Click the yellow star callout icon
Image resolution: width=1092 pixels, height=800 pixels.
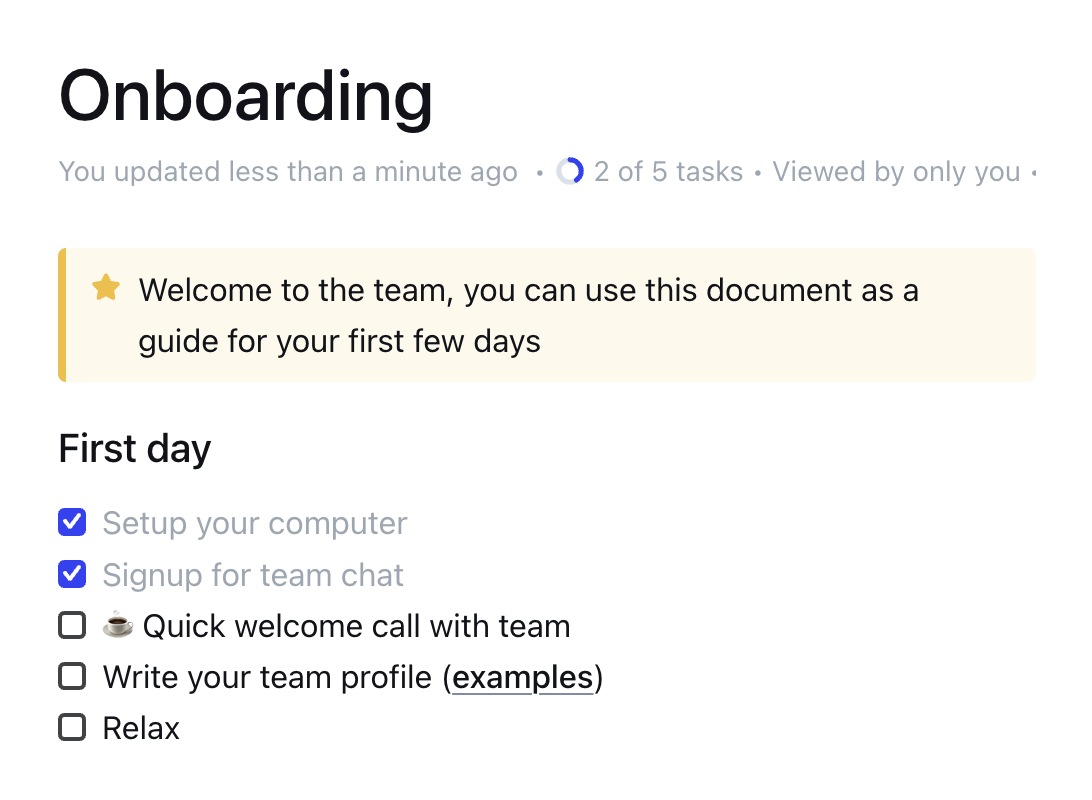(x=106, y=288)
